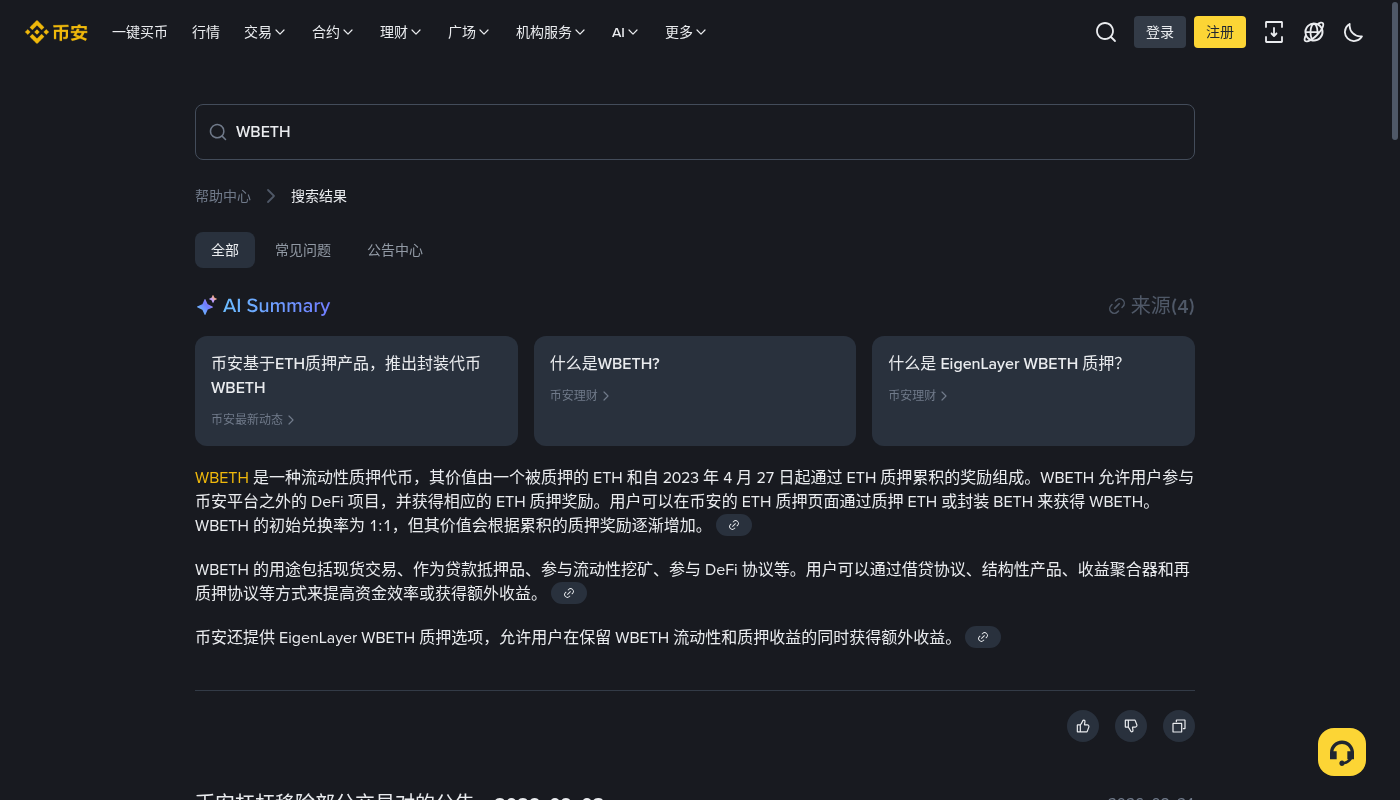Image resolution: width=1400 pixels, height=800 pixels.
Task: Click the Binance 币安 logo
Action: [x=57, y=32]
